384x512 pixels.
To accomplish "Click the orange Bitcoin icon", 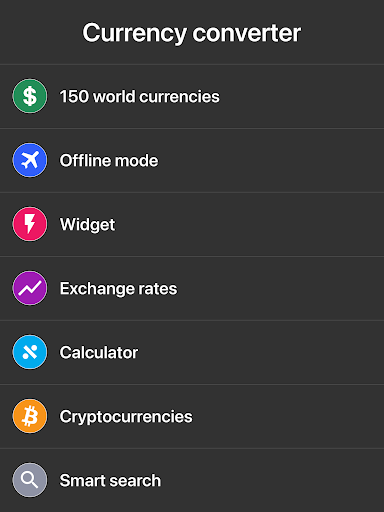I will [30, 416].
